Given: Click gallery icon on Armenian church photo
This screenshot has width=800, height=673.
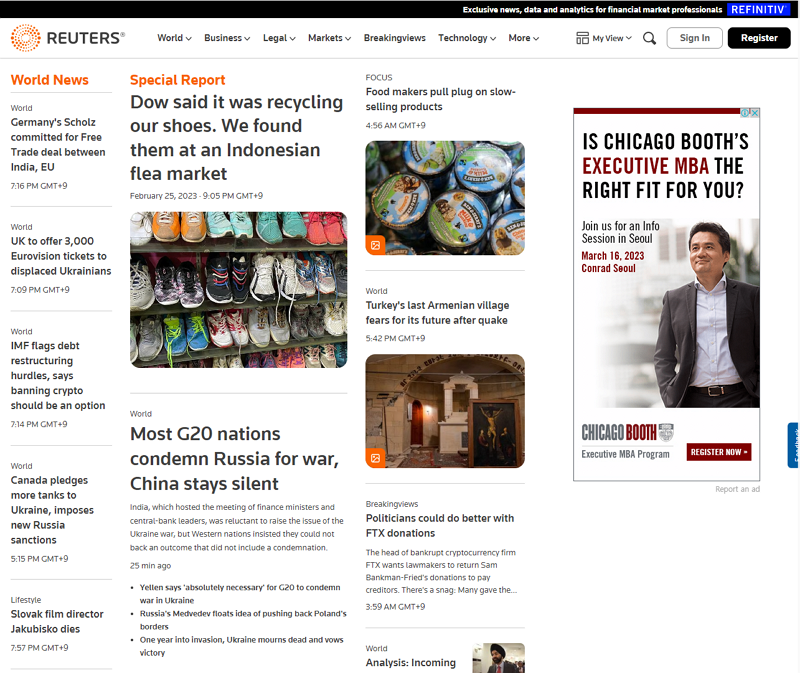Looking at the screenshot, I should [376, 458].
